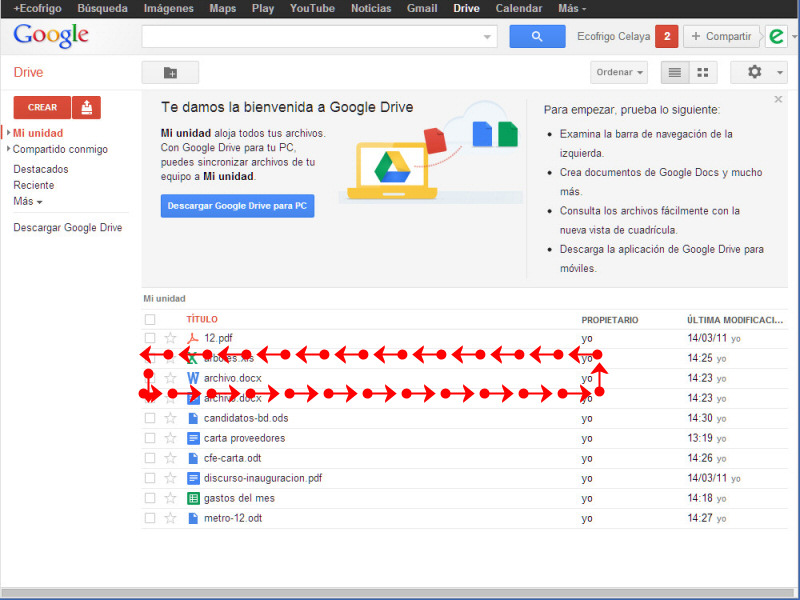This screenshot has height=600, width=800.
Task: Click the Google logo
Action: click(51, 36)
